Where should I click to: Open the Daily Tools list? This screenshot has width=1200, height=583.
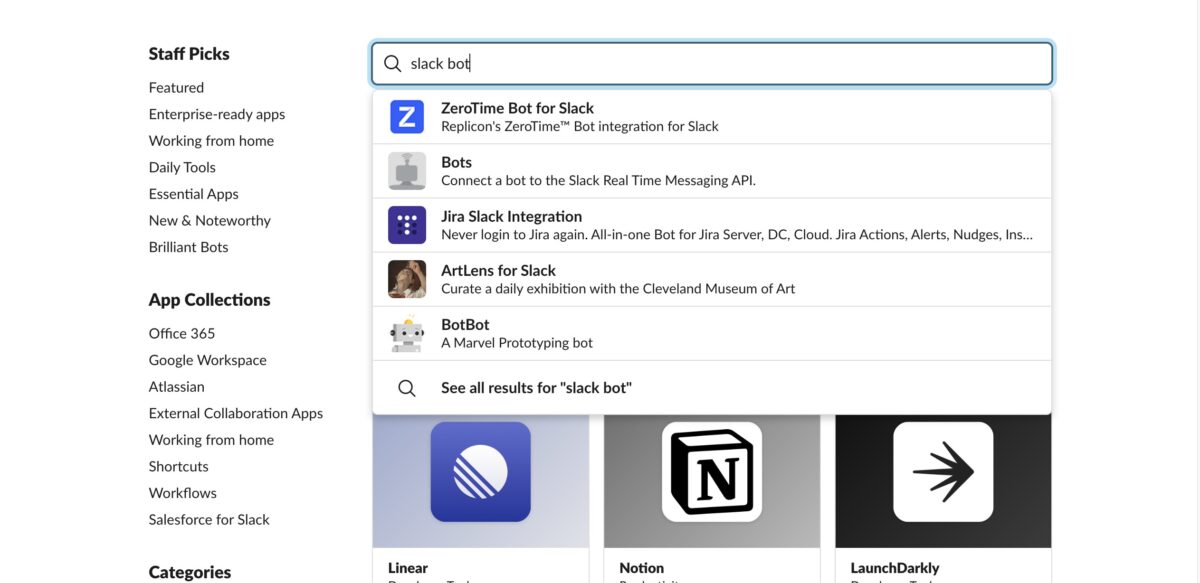click(182, 167)
